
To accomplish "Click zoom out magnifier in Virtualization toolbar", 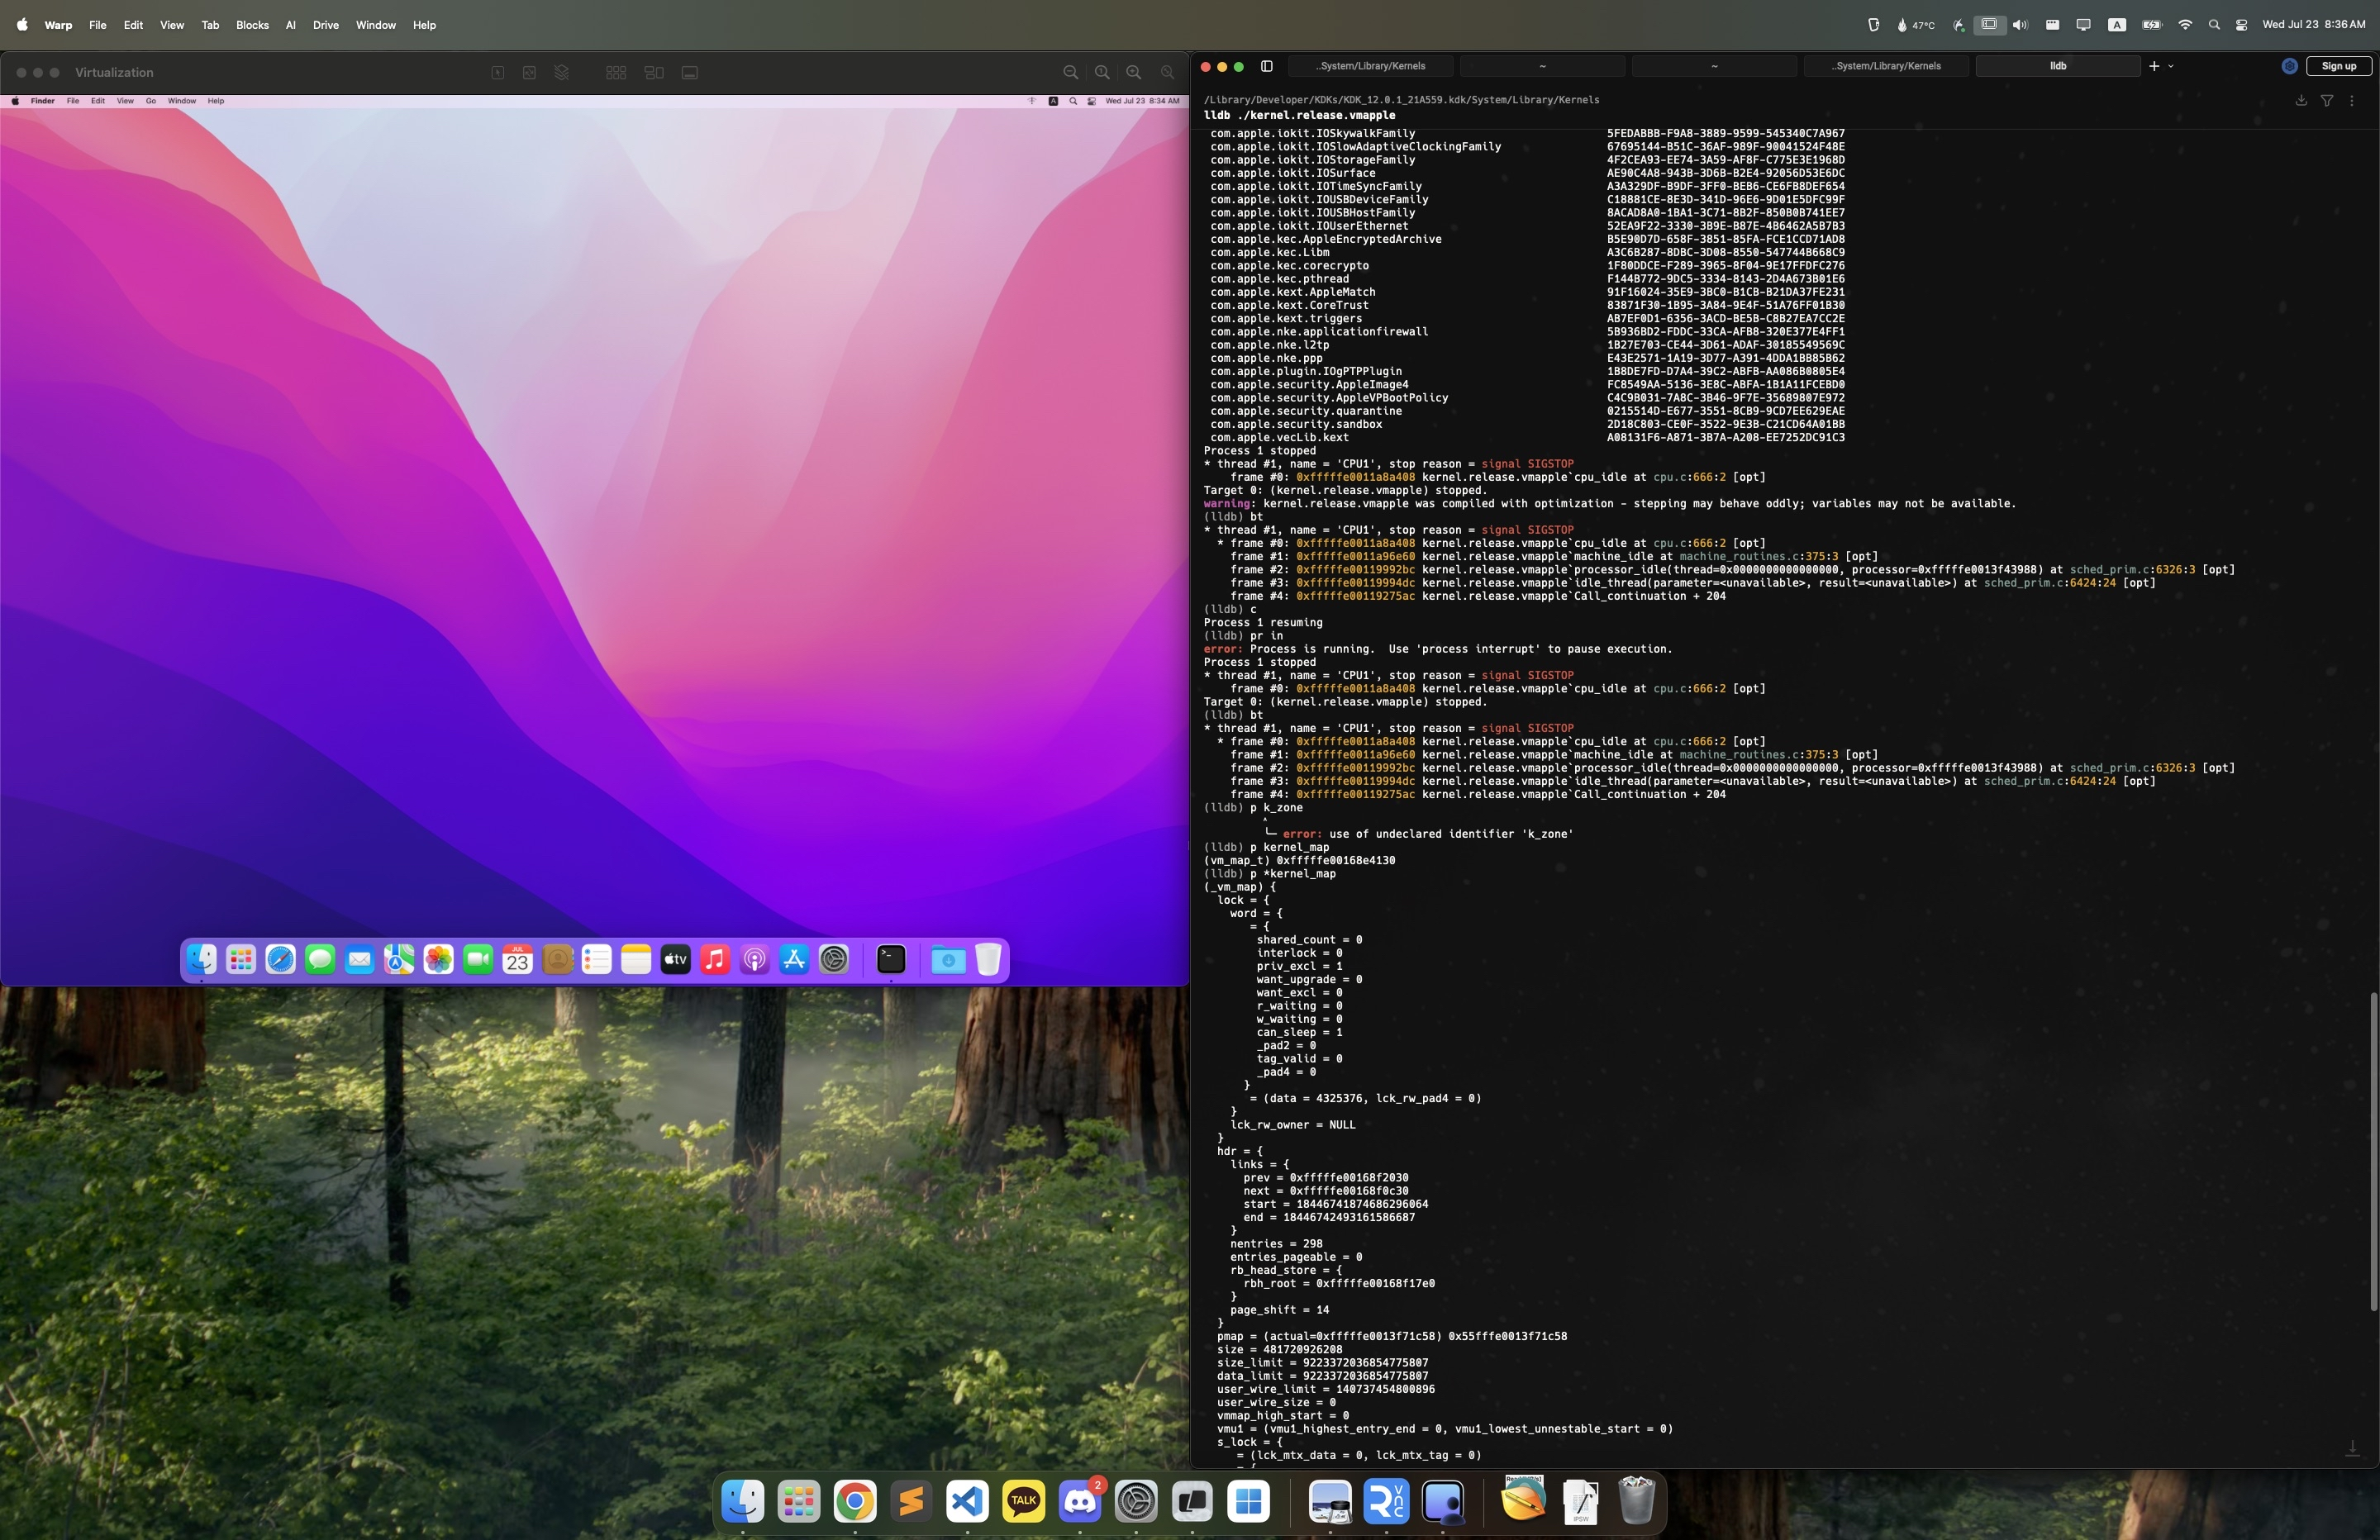I will 1070,73.
